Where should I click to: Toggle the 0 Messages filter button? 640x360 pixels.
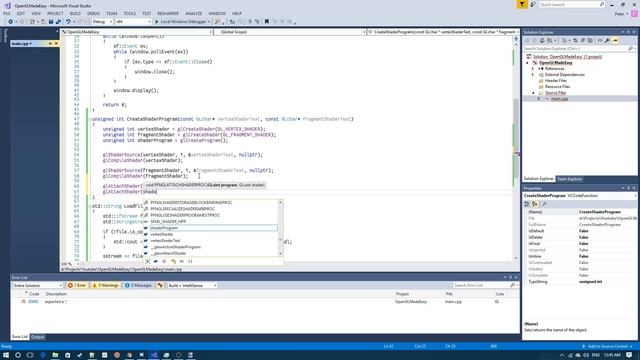(138, 285)
